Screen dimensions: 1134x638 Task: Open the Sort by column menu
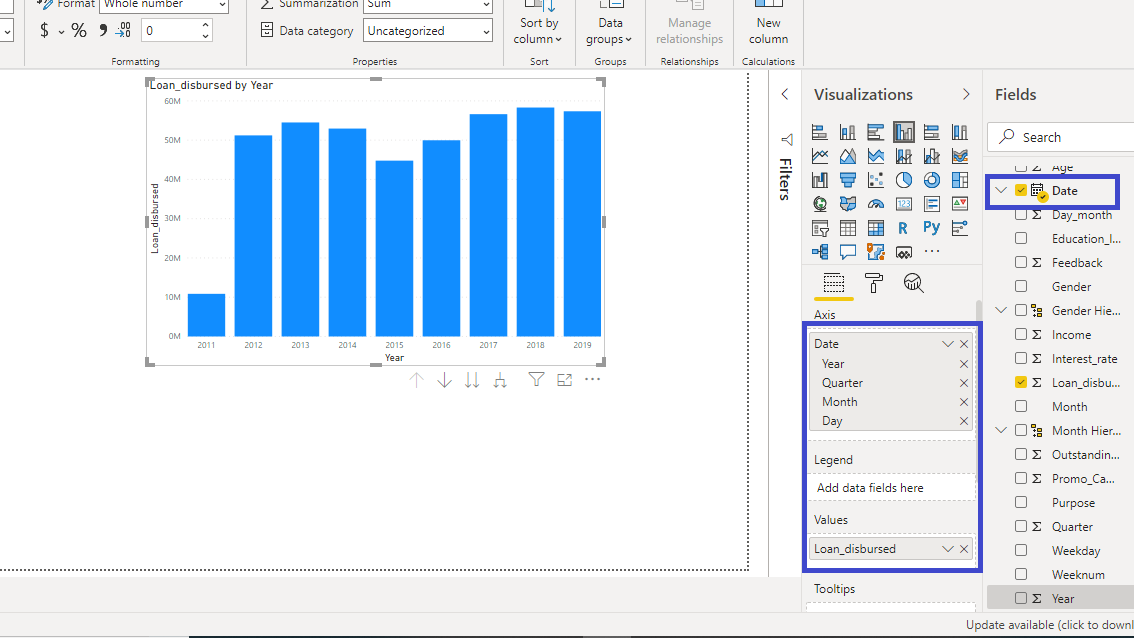point(538,31)
